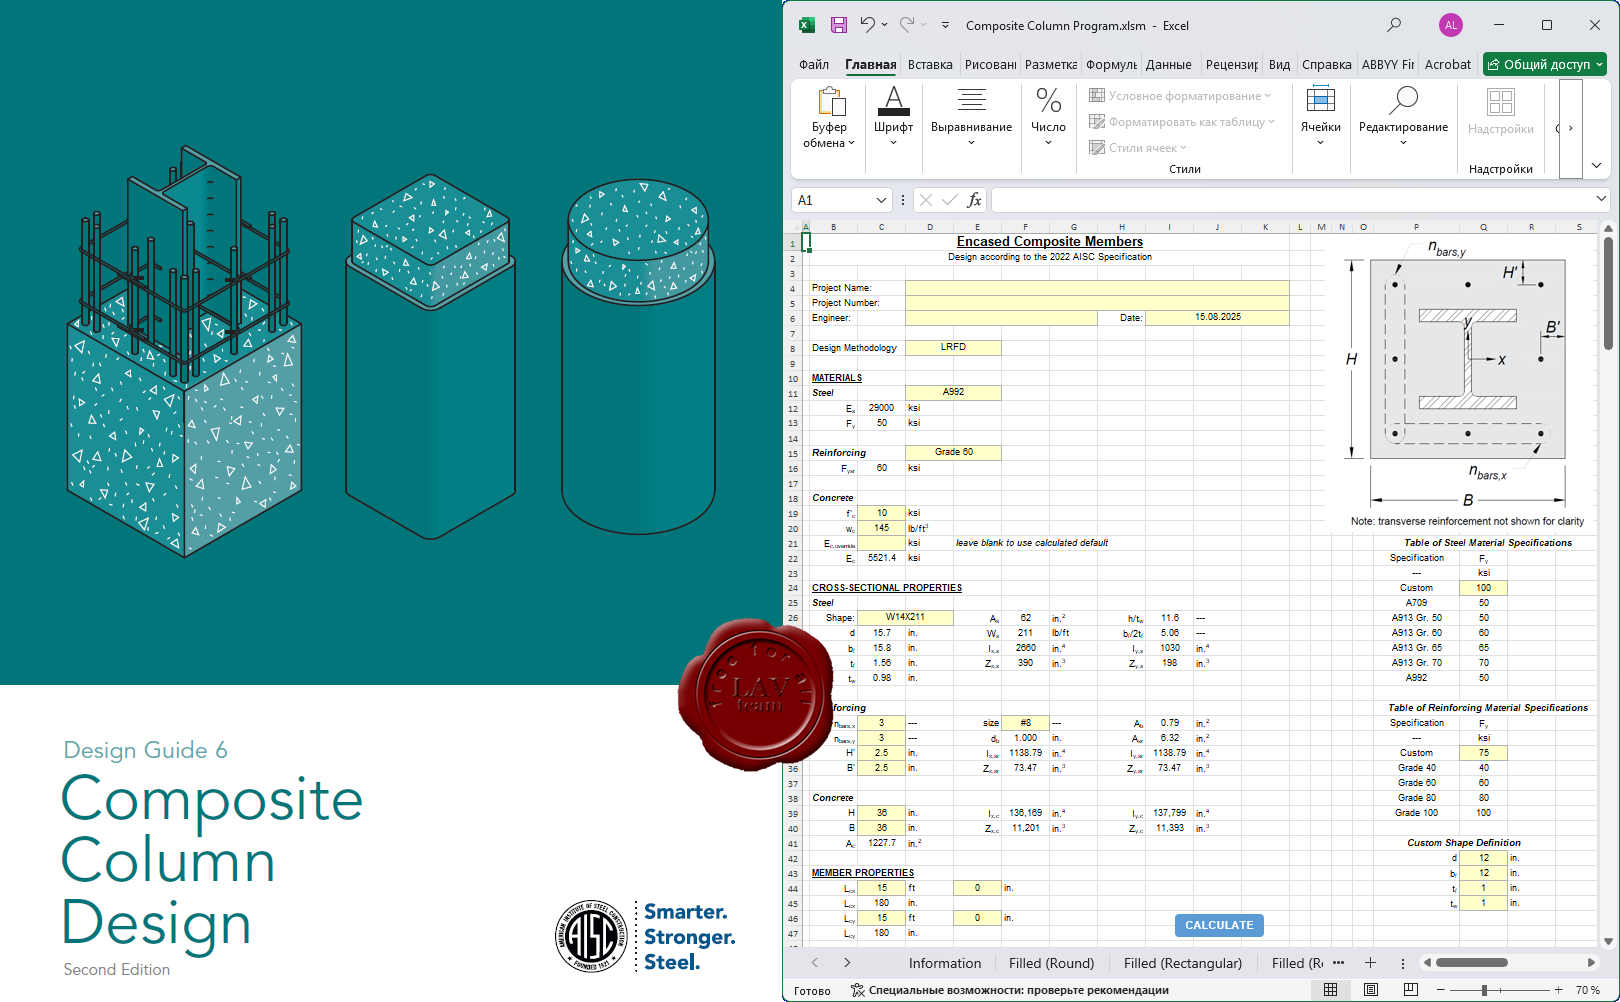Click inside the formula bar input
The image size is (1620, 1002).
[x=1292, y=200]
